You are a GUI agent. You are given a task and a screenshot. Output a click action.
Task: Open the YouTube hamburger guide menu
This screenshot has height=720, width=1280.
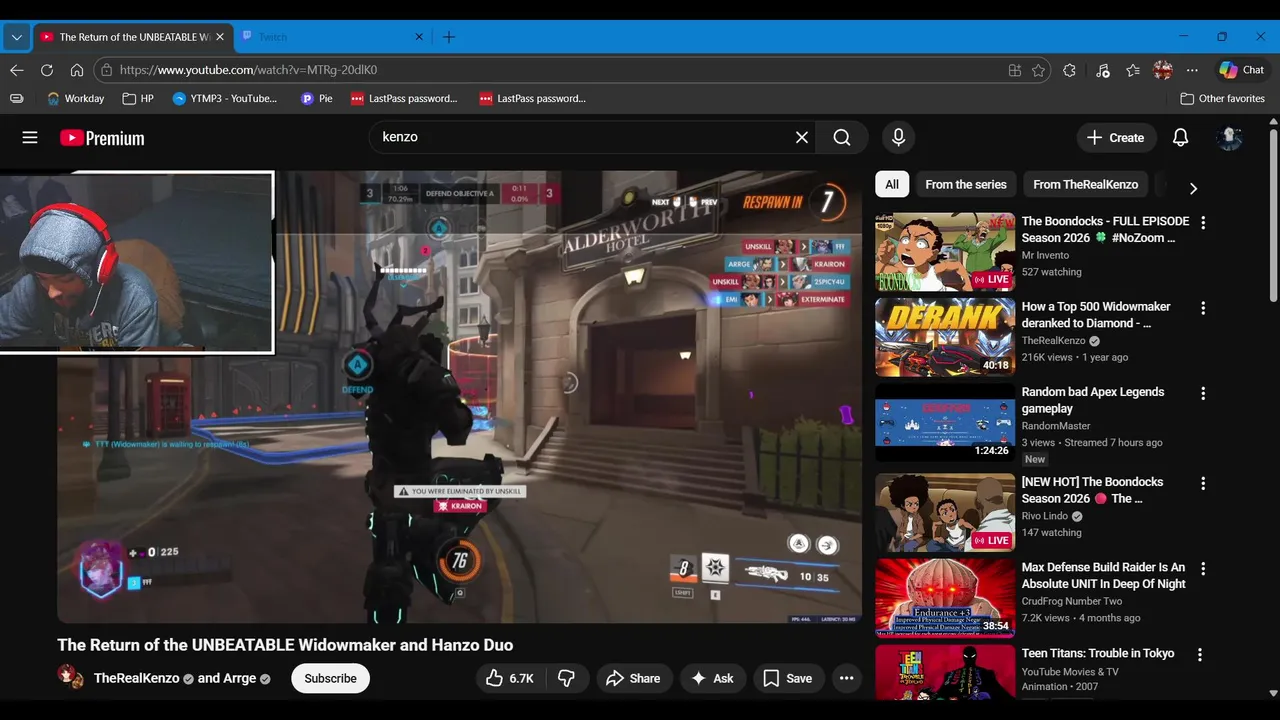click(x=30, y=138)
